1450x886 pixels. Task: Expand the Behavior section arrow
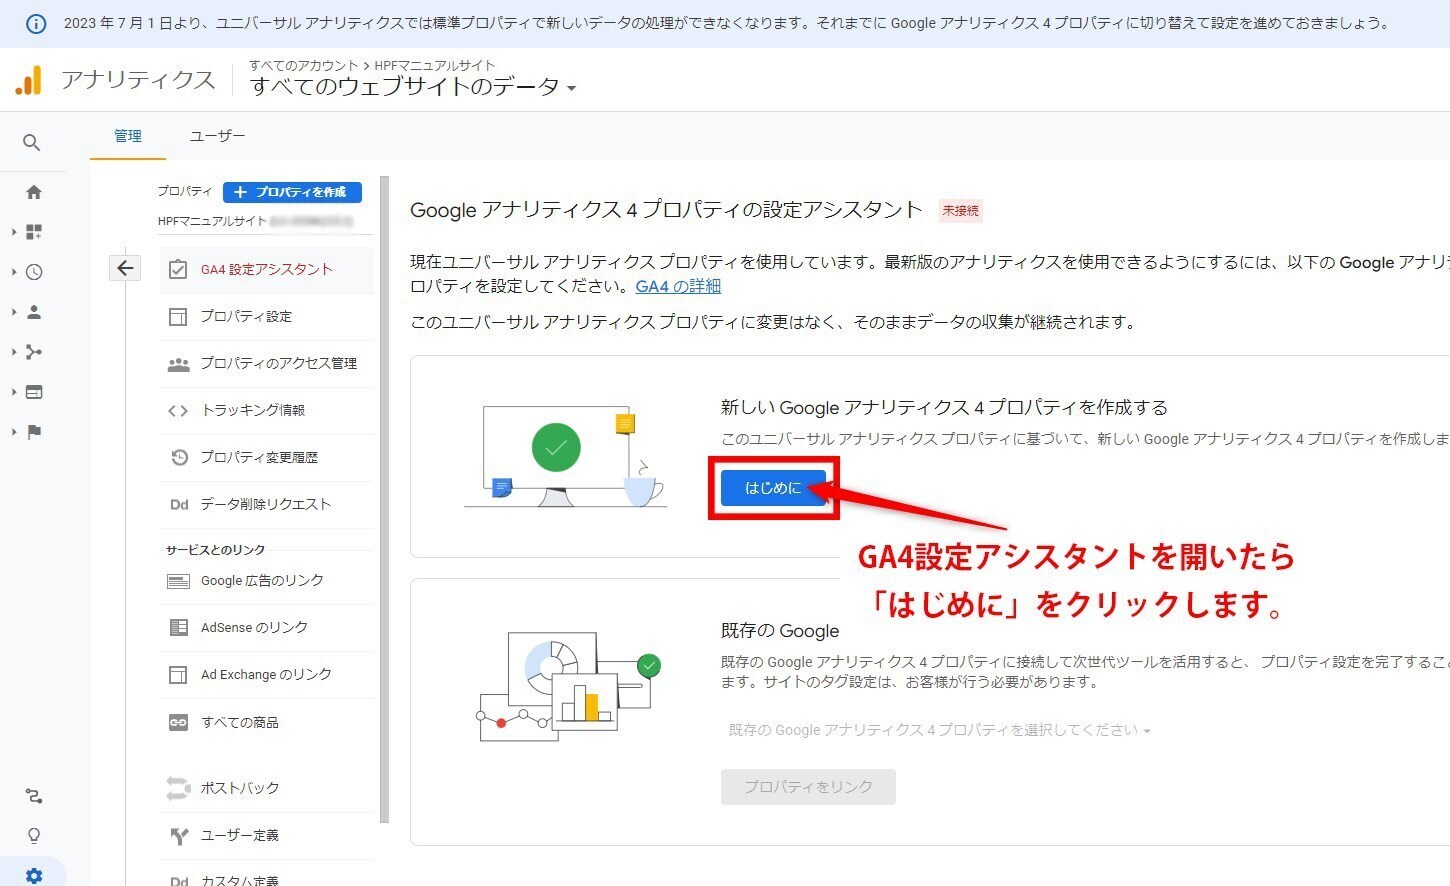point(14,392)
